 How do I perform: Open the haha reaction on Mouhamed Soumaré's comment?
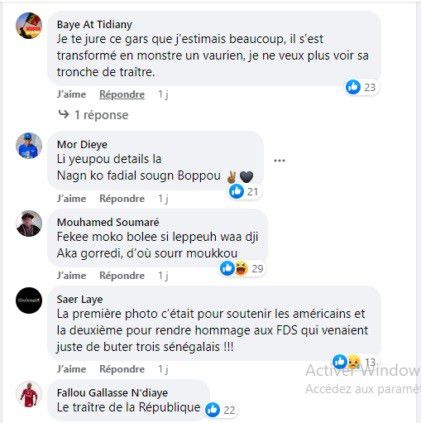coord(241,268)
